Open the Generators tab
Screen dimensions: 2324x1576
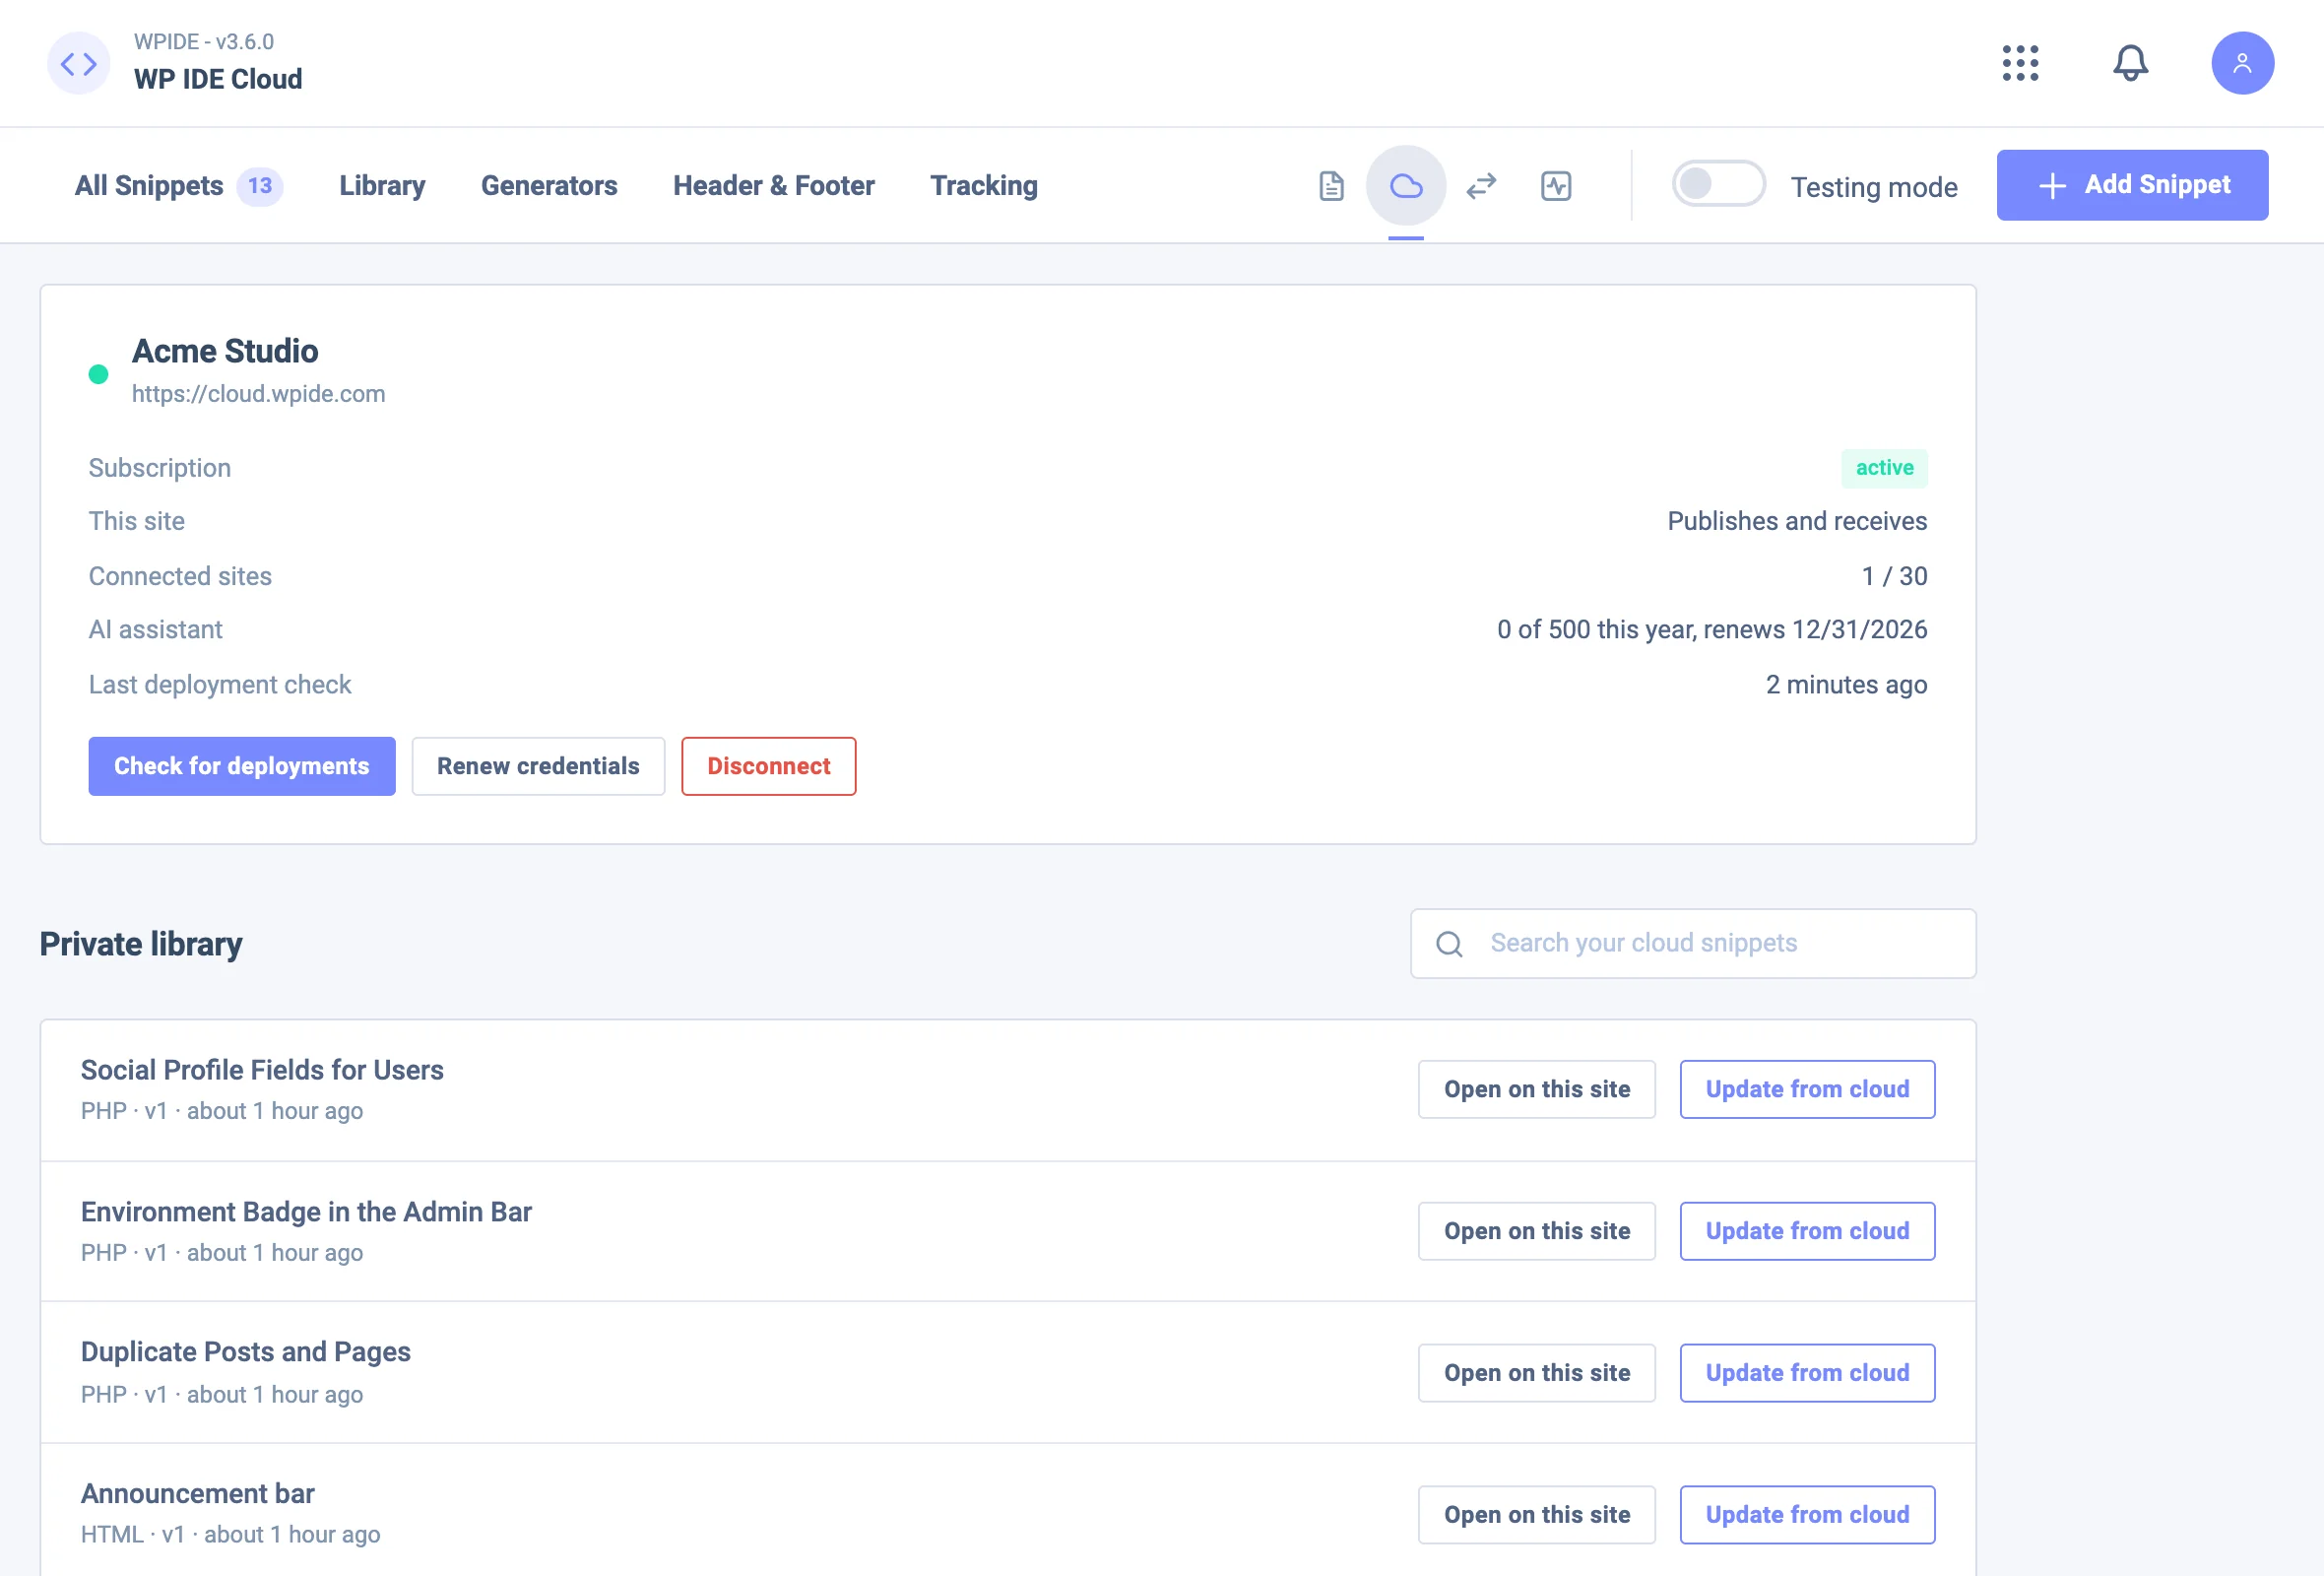549,186
